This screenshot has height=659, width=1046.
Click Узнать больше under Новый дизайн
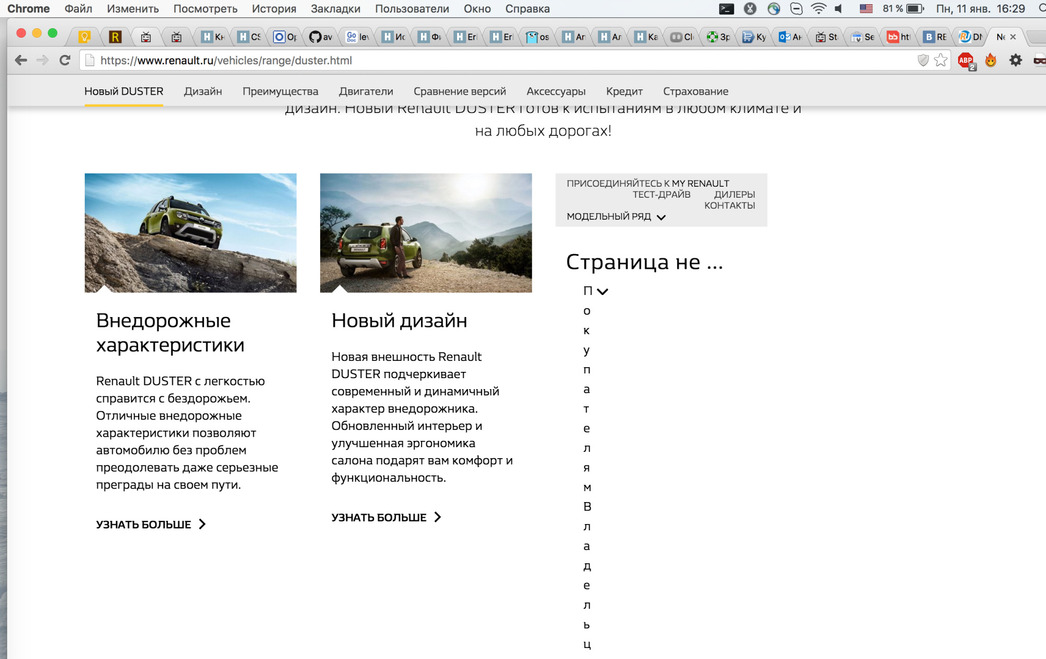(386, 518)
